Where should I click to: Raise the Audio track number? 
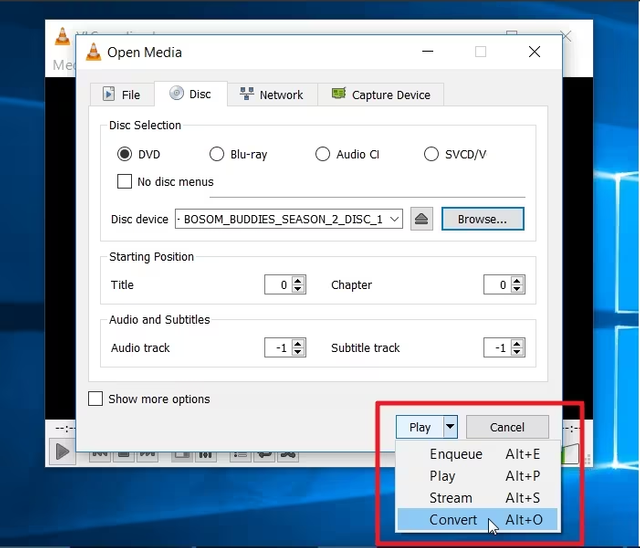tap(298, 343)
